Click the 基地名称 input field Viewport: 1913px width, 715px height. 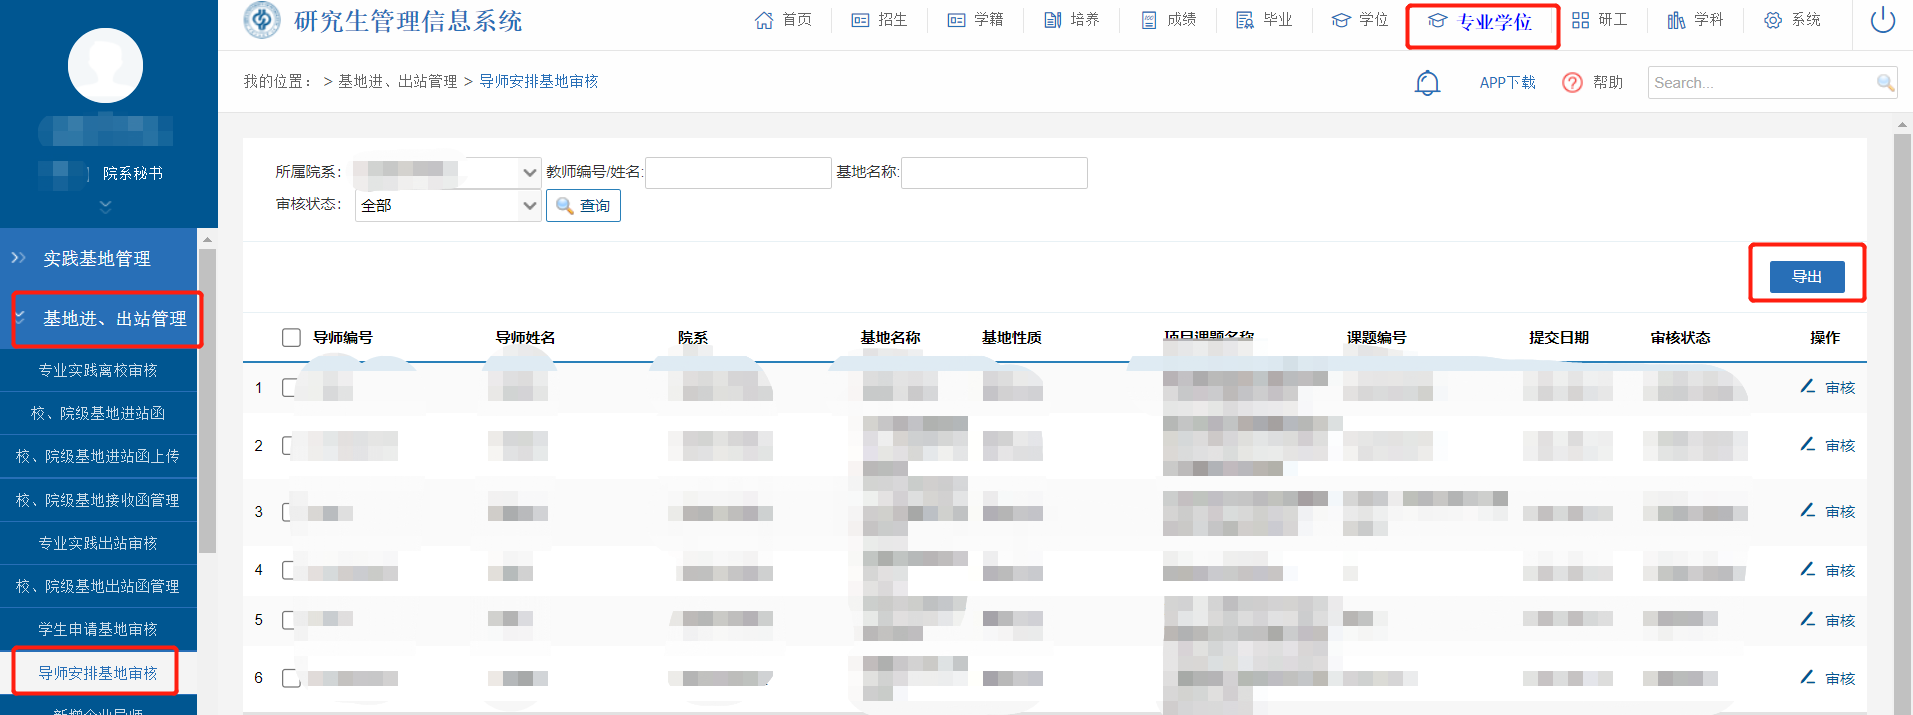[993, 173]
